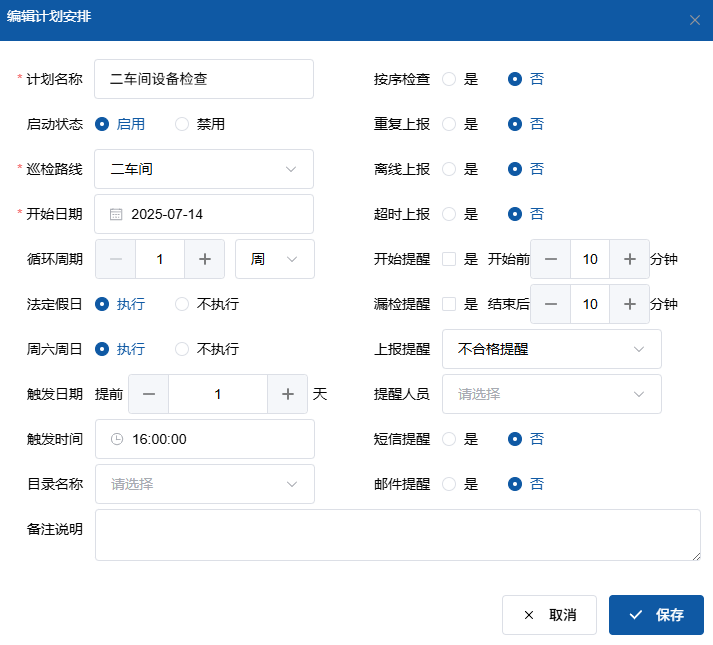The width and height of the screenshot is (713, 645).
Task: Click the calendar icon in 开始日期 field
Action: pos(116,214)
